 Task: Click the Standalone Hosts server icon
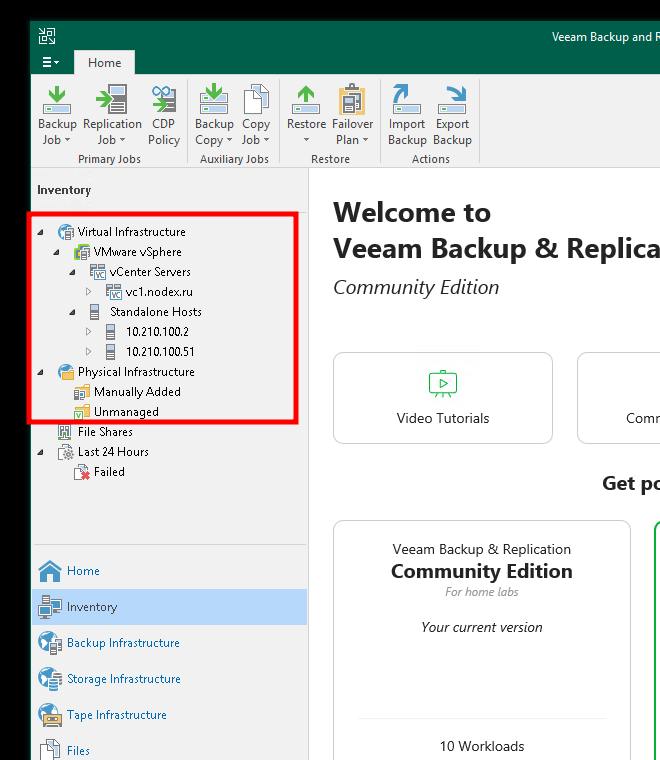click(94, 312)
